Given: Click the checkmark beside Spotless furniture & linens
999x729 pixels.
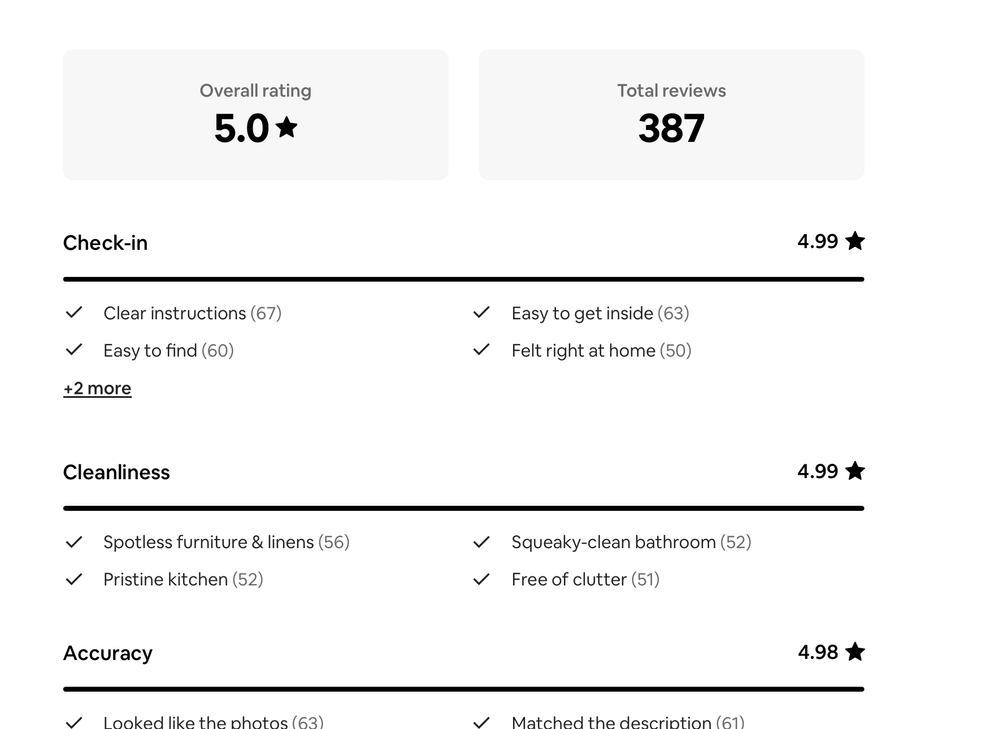Looking at the screenshot, I should pos(74,542).
